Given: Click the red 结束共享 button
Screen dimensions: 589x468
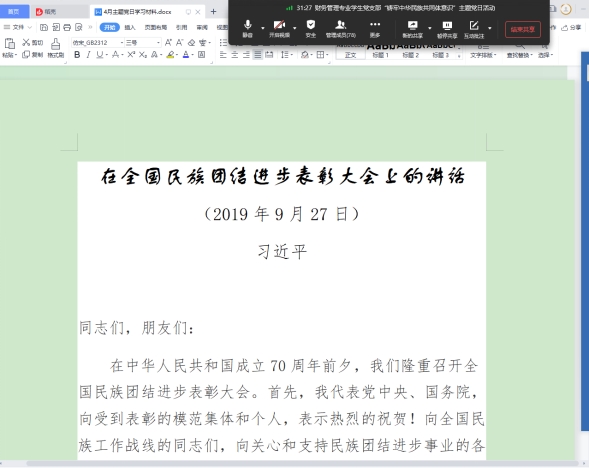Looking at the screenshot, I should pos(523,29).
